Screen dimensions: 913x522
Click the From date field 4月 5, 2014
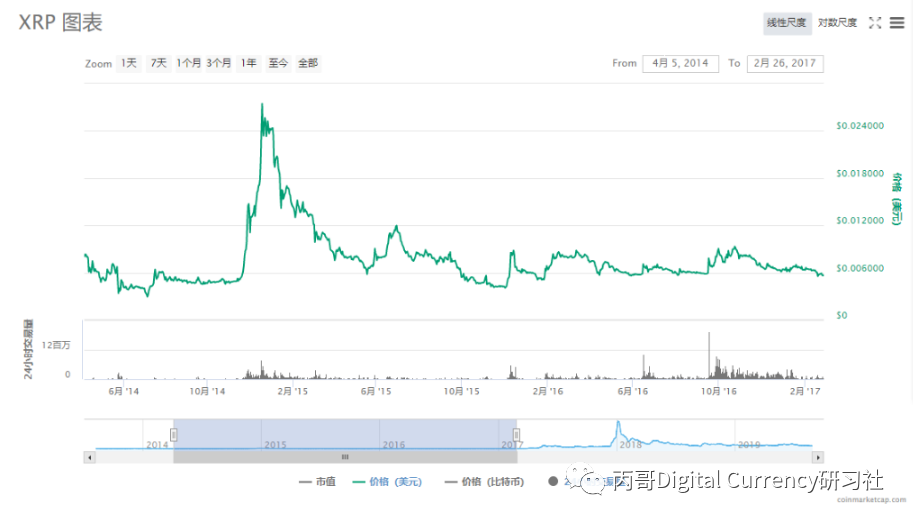(680, 63)
